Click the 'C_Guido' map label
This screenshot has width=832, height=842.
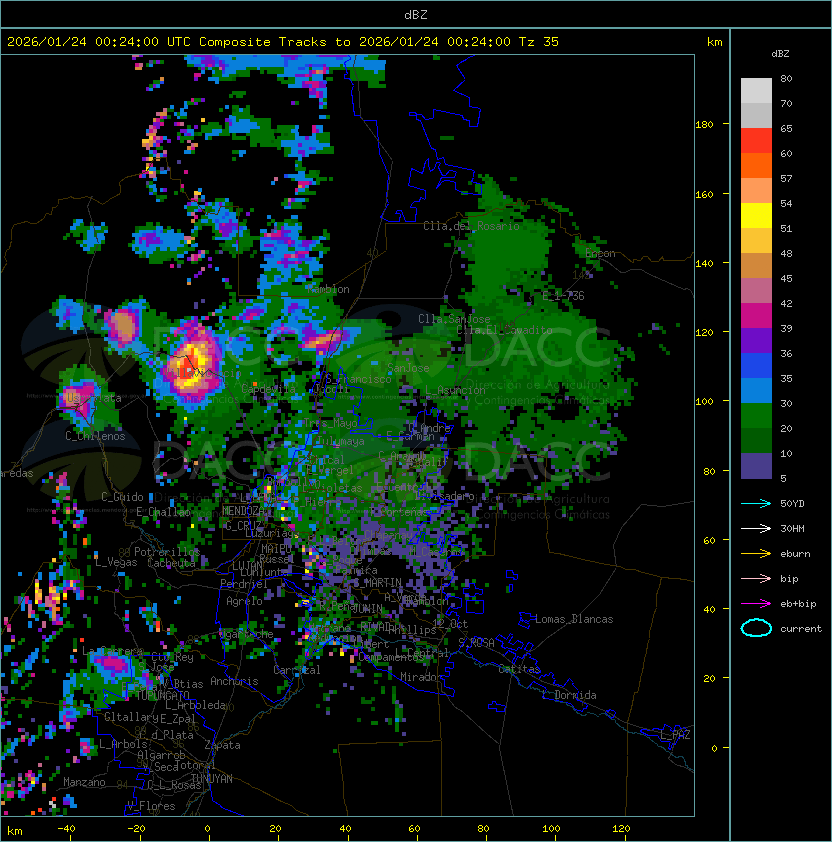tap(122, 497)
